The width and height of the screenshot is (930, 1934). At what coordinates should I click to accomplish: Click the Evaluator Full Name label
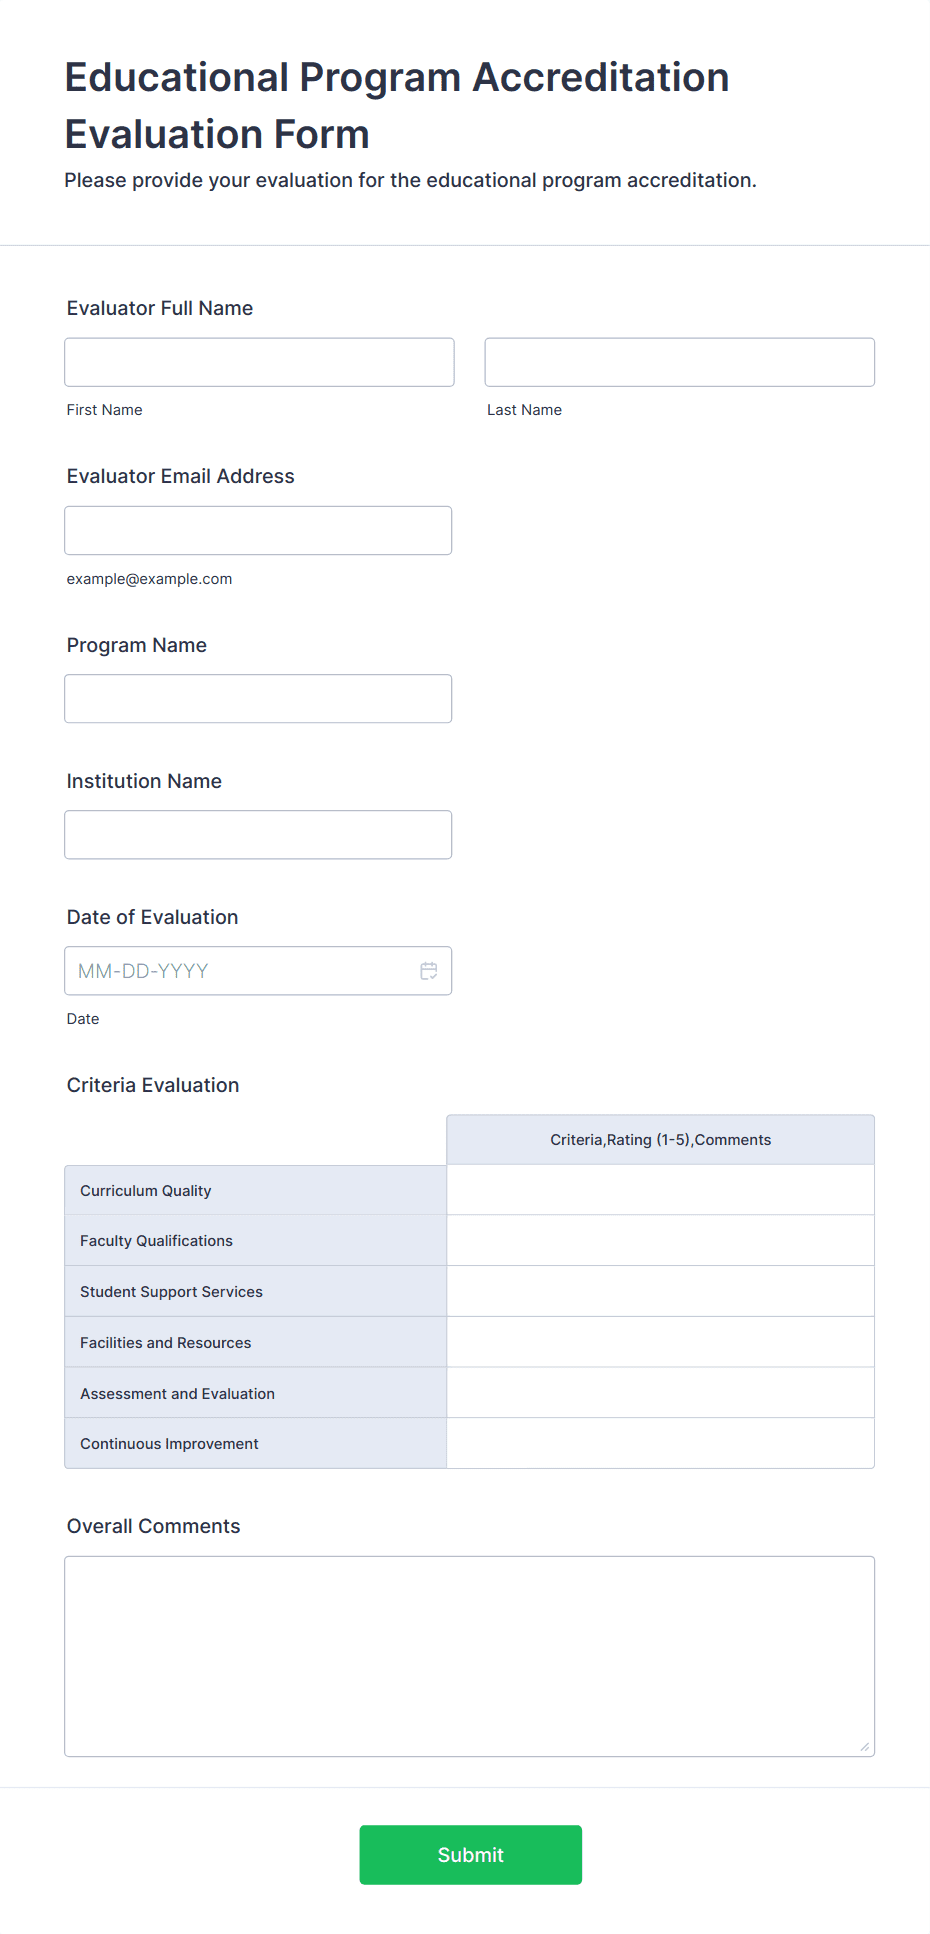click(159, 308)
